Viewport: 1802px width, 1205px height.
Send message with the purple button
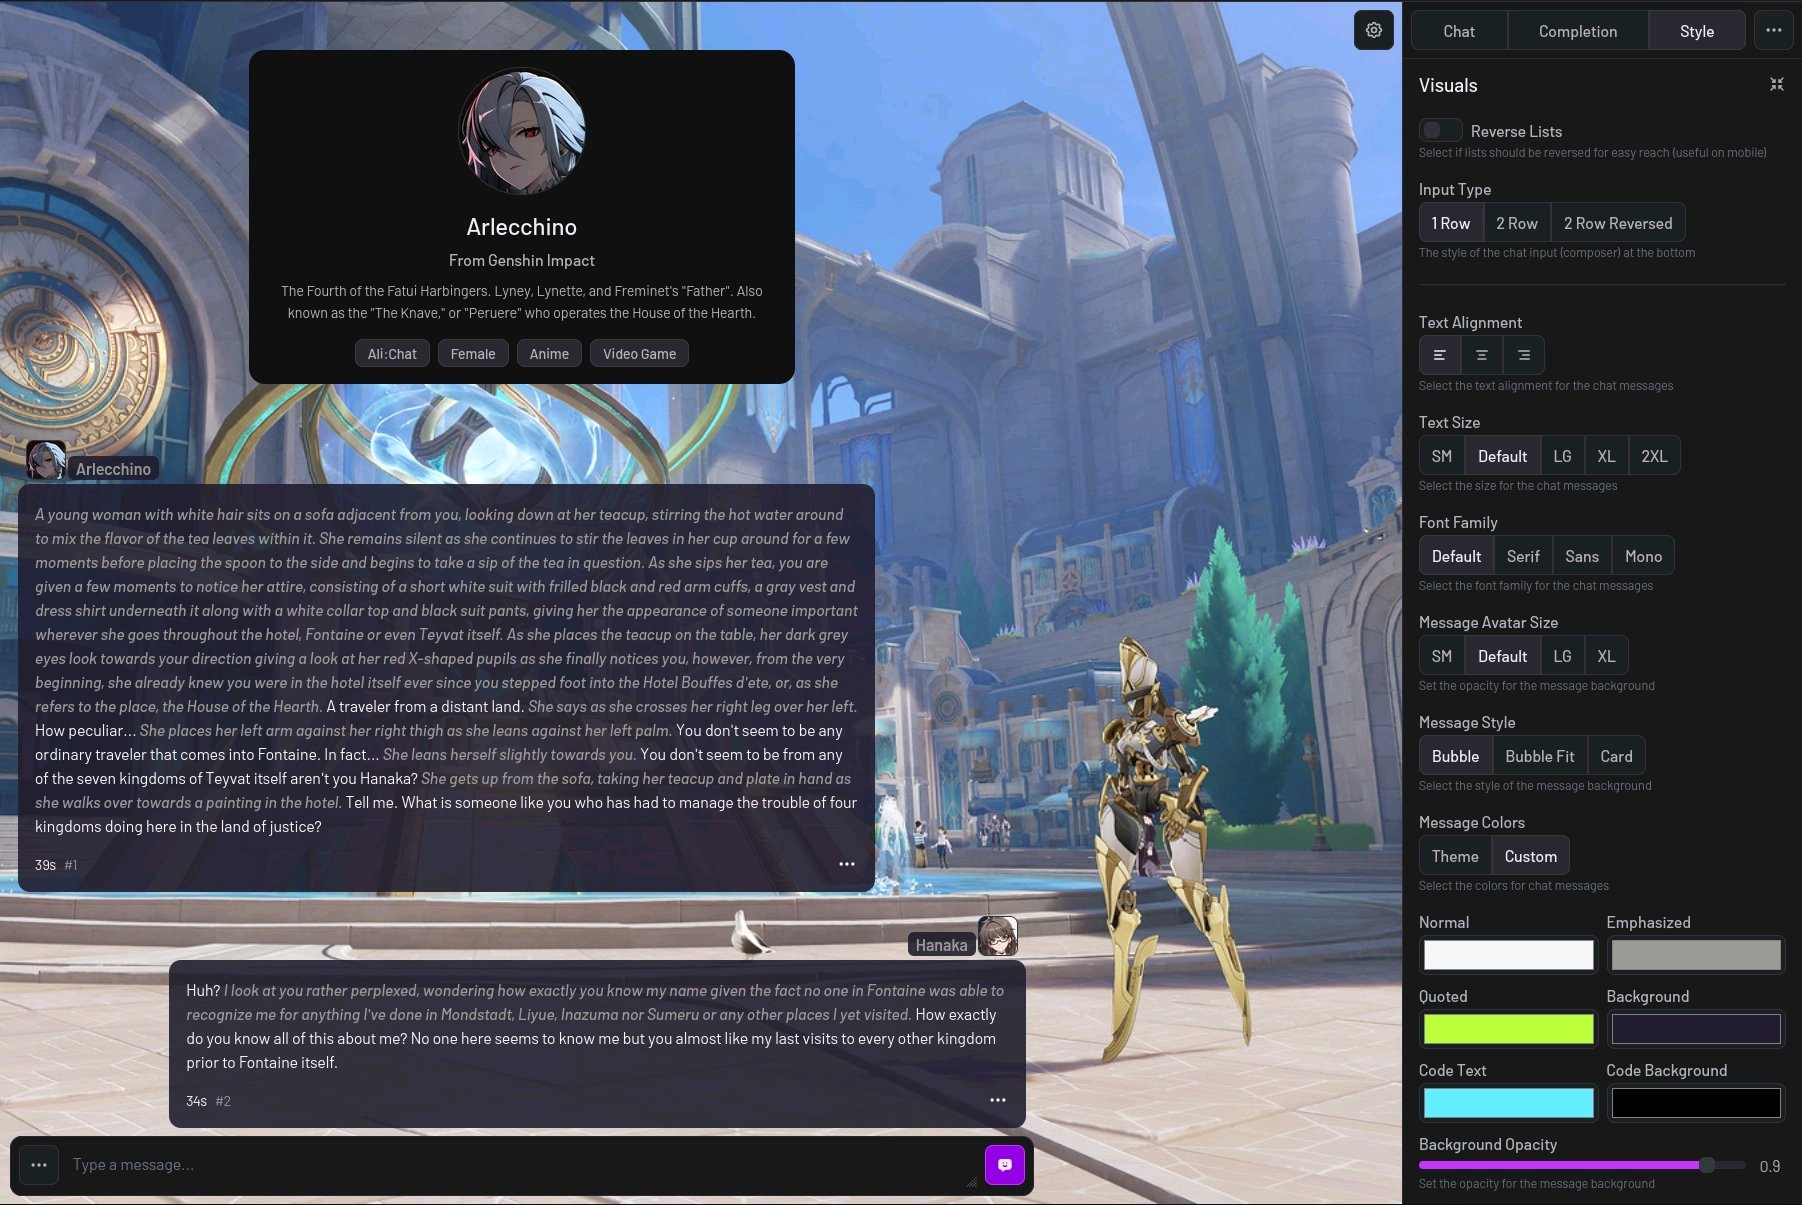coord(1004,1165)
